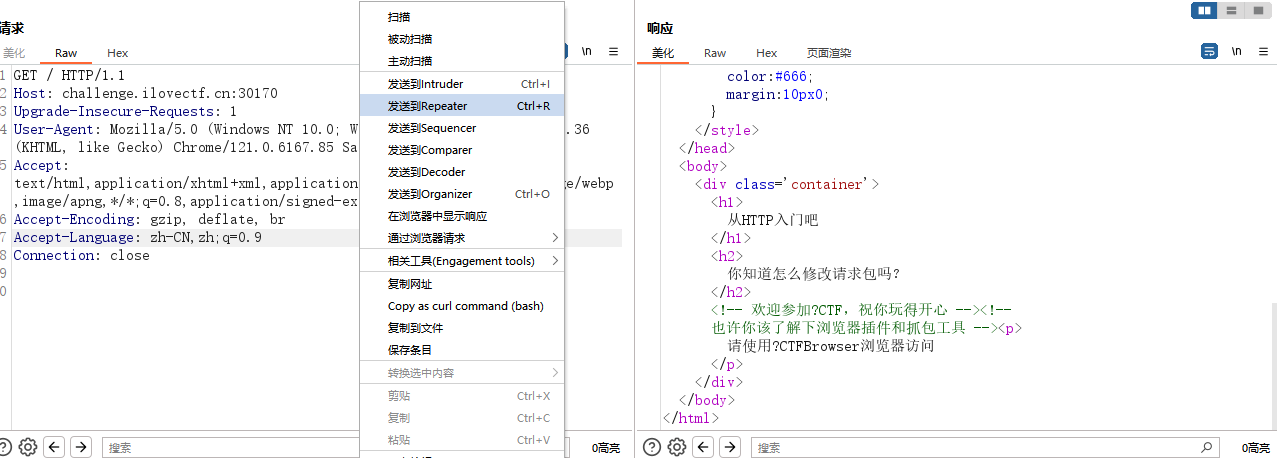This screenshot has width=1277, height=458.
Task: Focus the response panel search field
Action: point(985,448)
